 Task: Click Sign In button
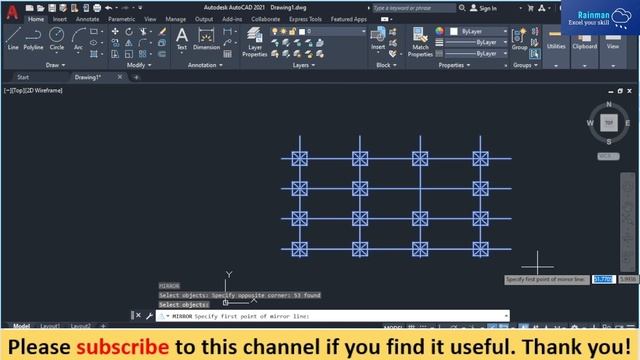point(484,8)
